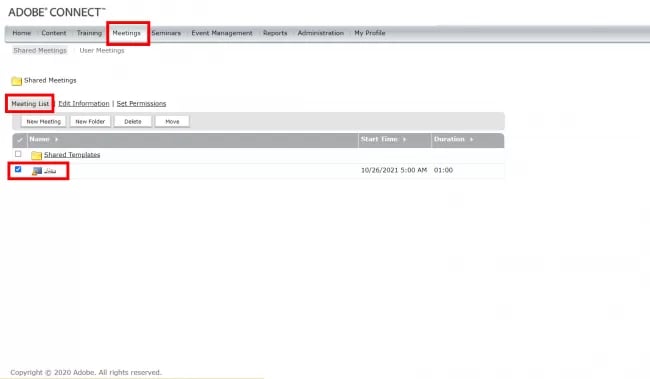
Task: Sort by the Duration column arrow
Action: (471, 139)
